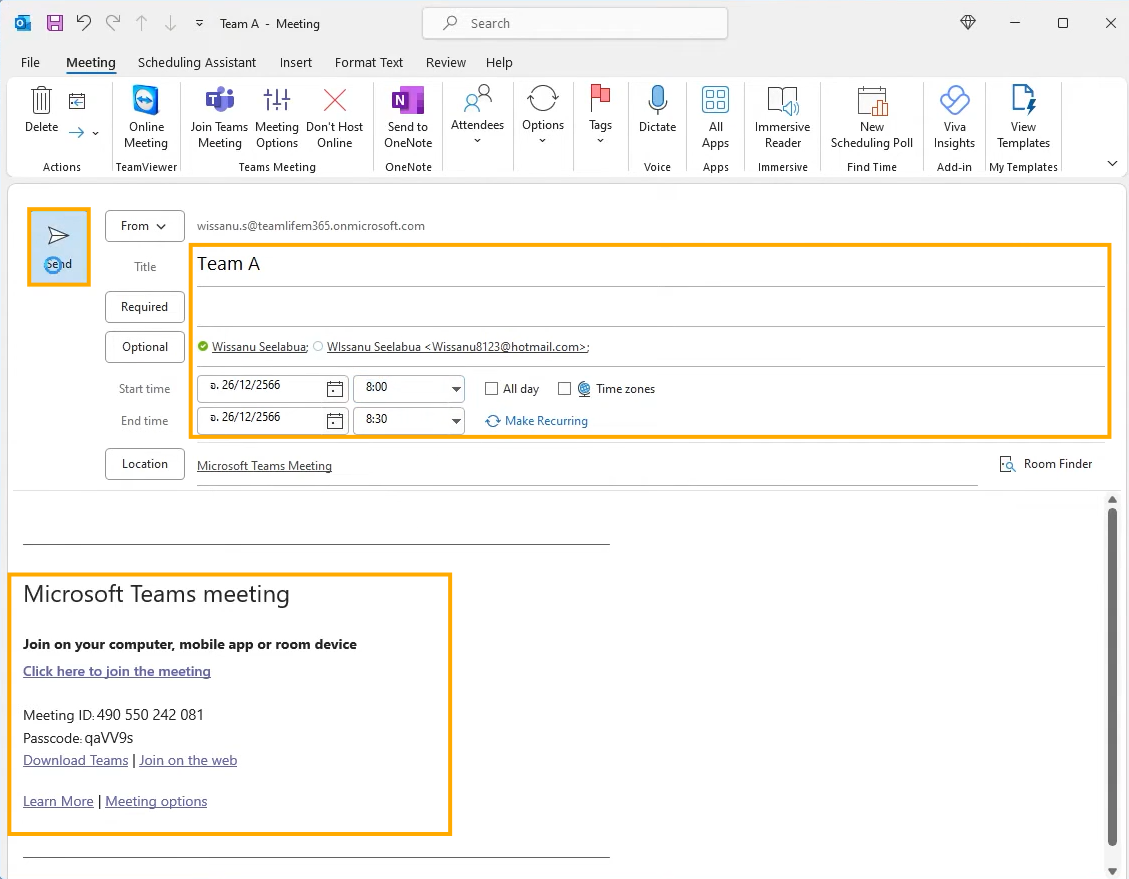1129x879 pixels.
Task: Click the message body vertical scrollbar
Action: pyautogui.click(x=1112, y=676)
